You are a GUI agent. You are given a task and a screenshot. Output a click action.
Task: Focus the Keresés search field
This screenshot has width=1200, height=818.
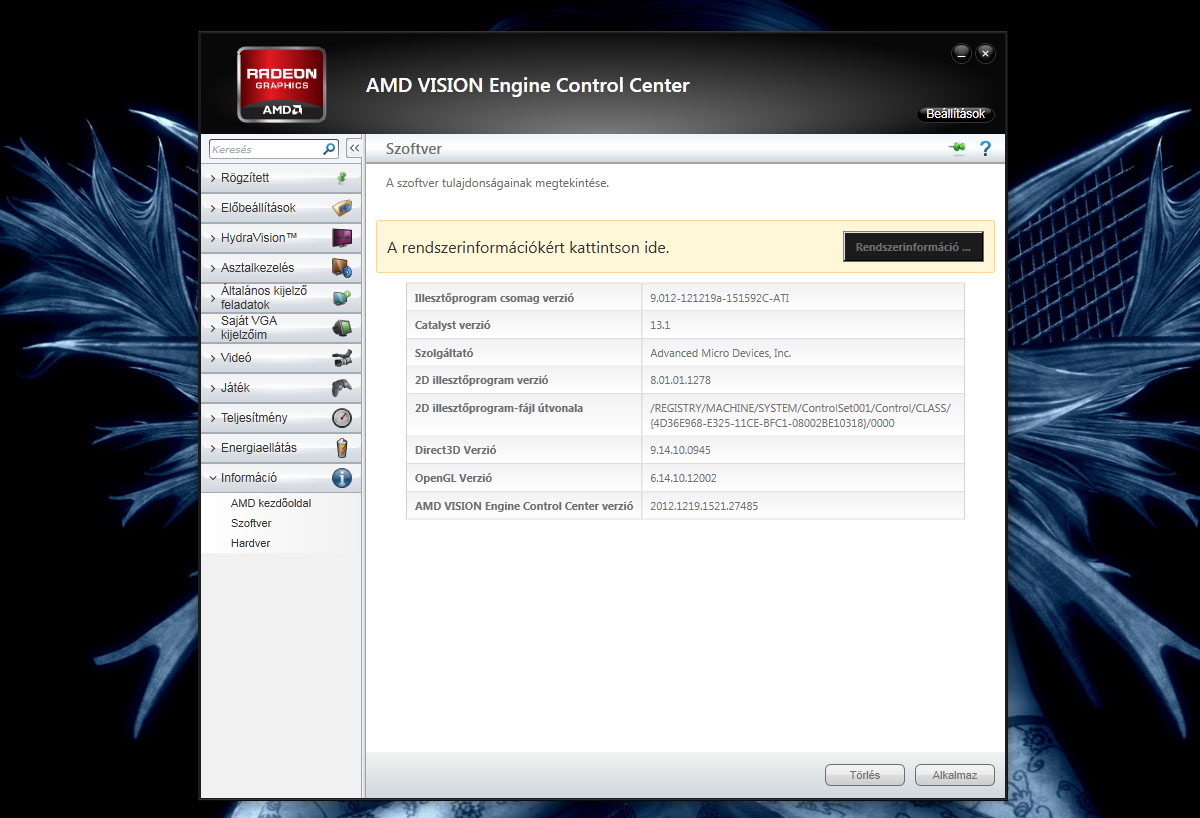pyautogui.click(x=265, y=149)
